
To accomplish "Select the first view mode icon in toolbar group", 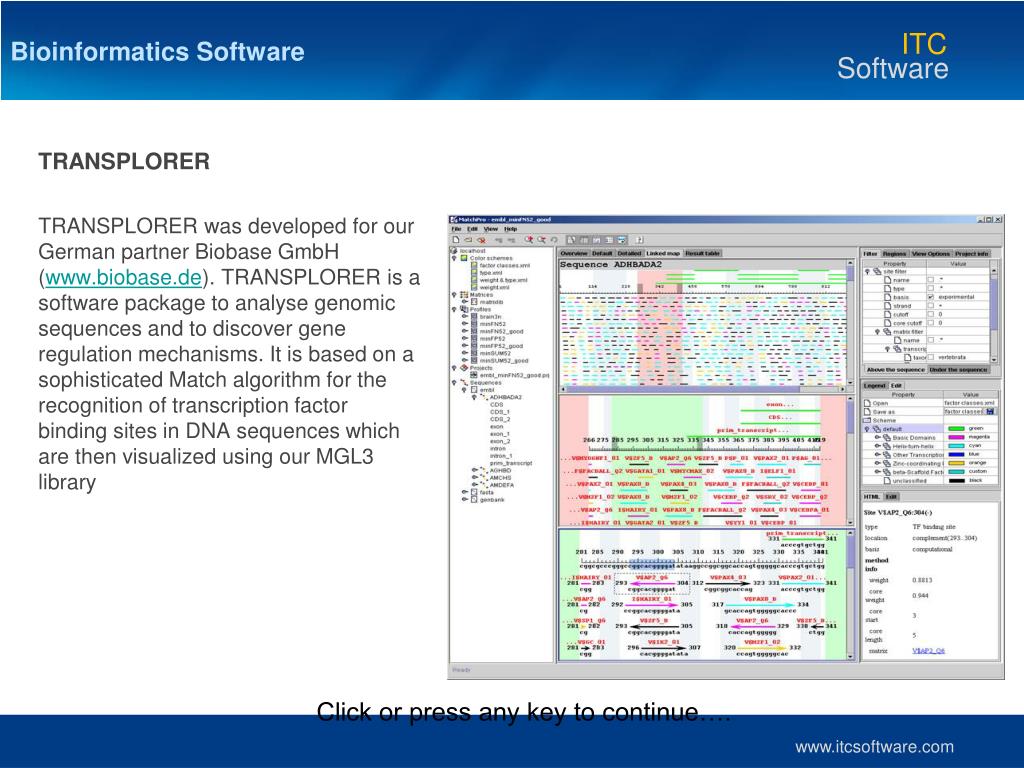I will point(571,240).
